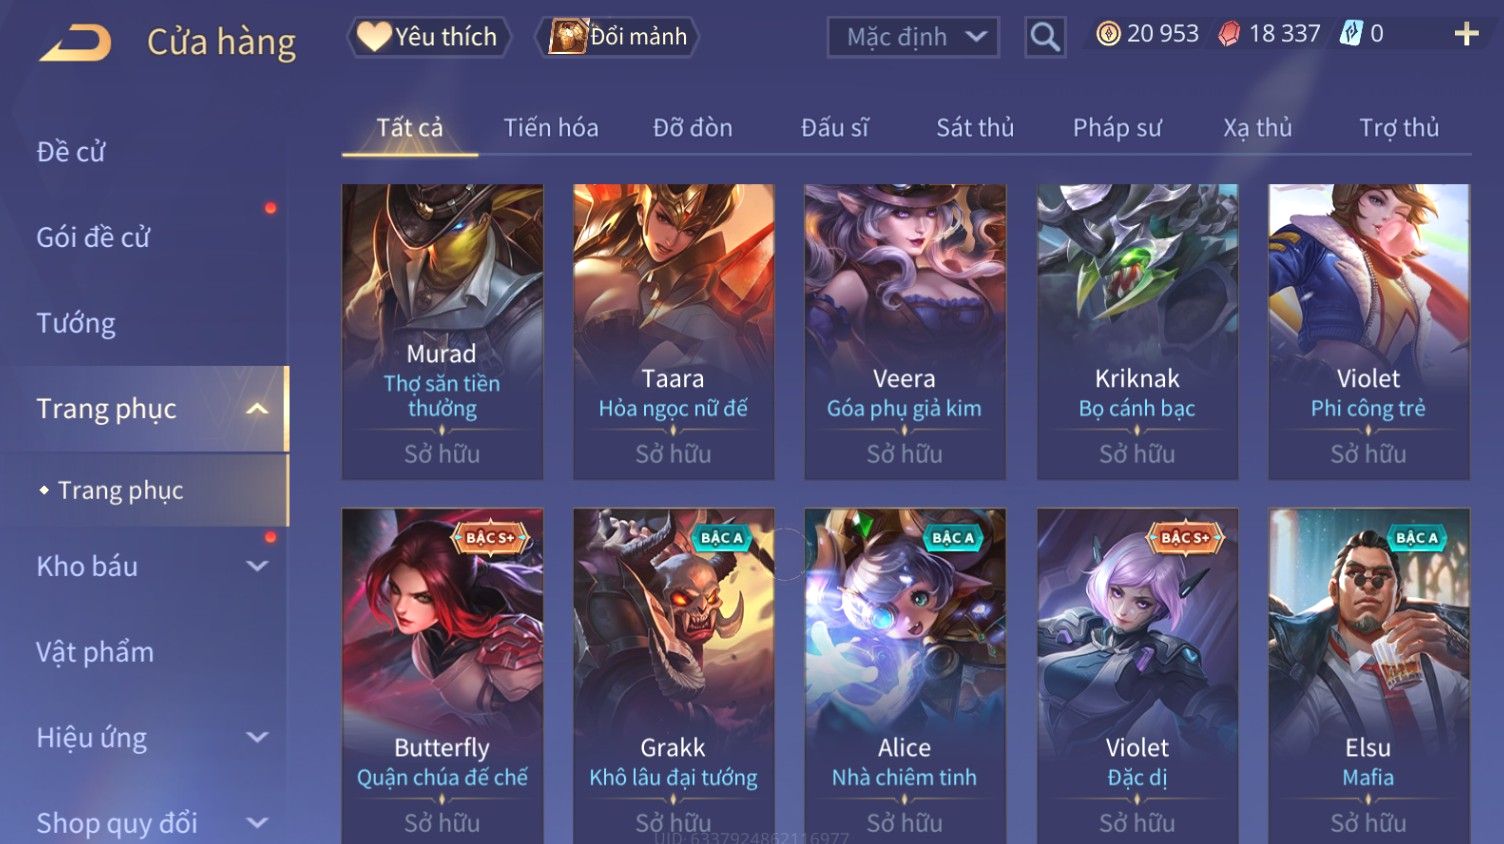Screen dimensions: 1504x844
Task: Open the Elsu Mafia skin card
Action: click(1369, 676)
